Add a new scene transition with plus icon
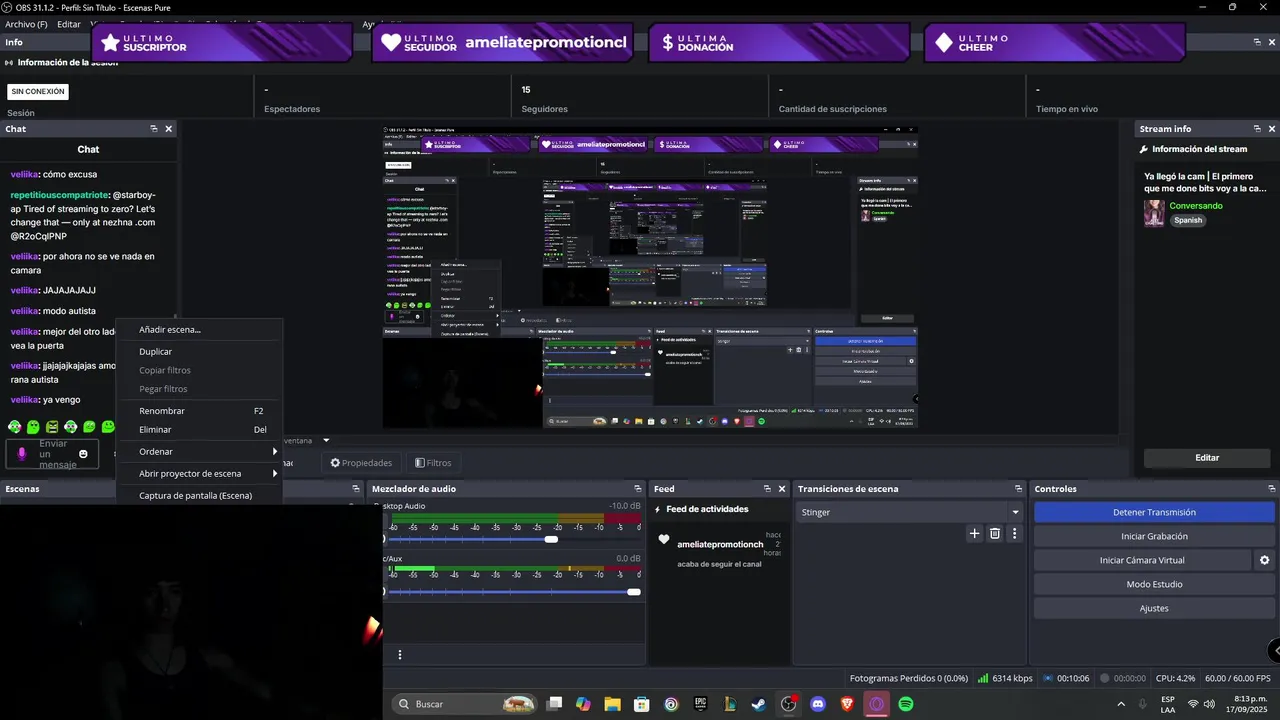1280x720 pixels. point(975,534)
